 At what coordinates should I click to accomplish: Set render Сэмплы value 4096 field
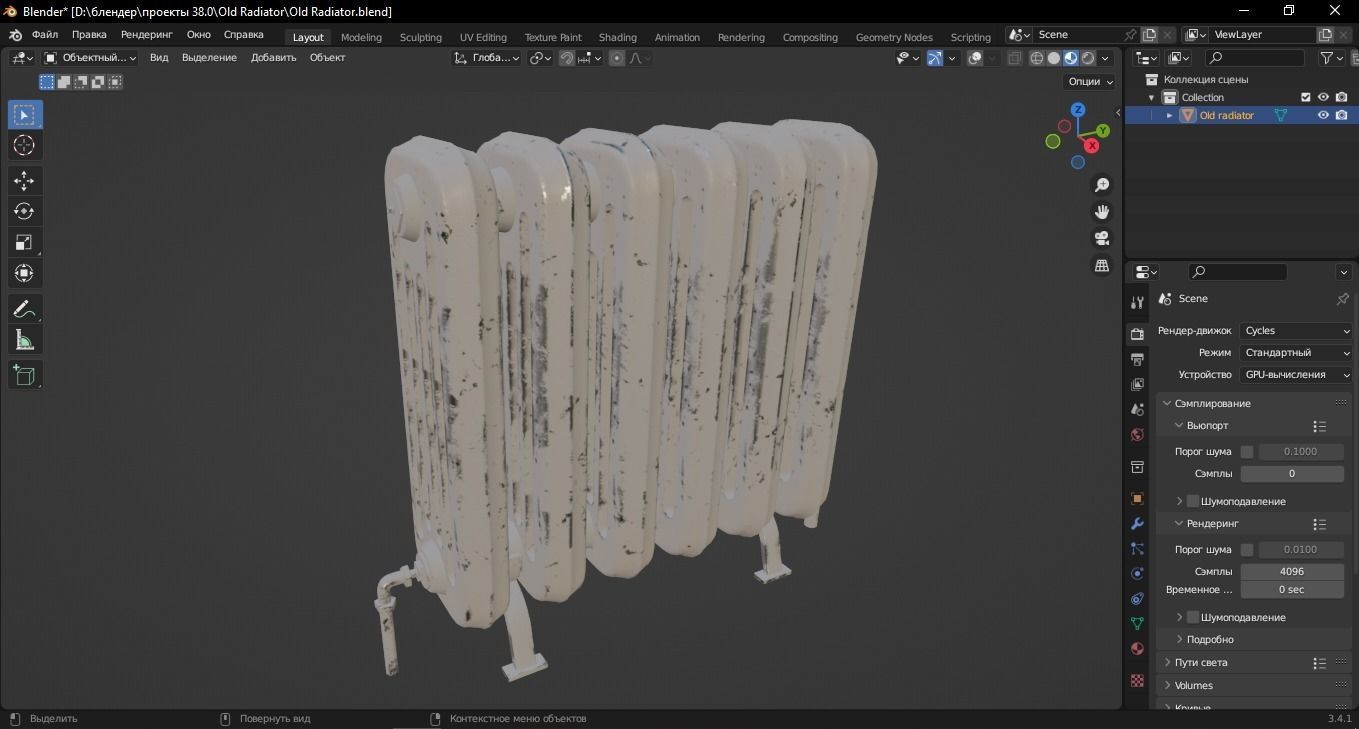[x=1292, y=572]
